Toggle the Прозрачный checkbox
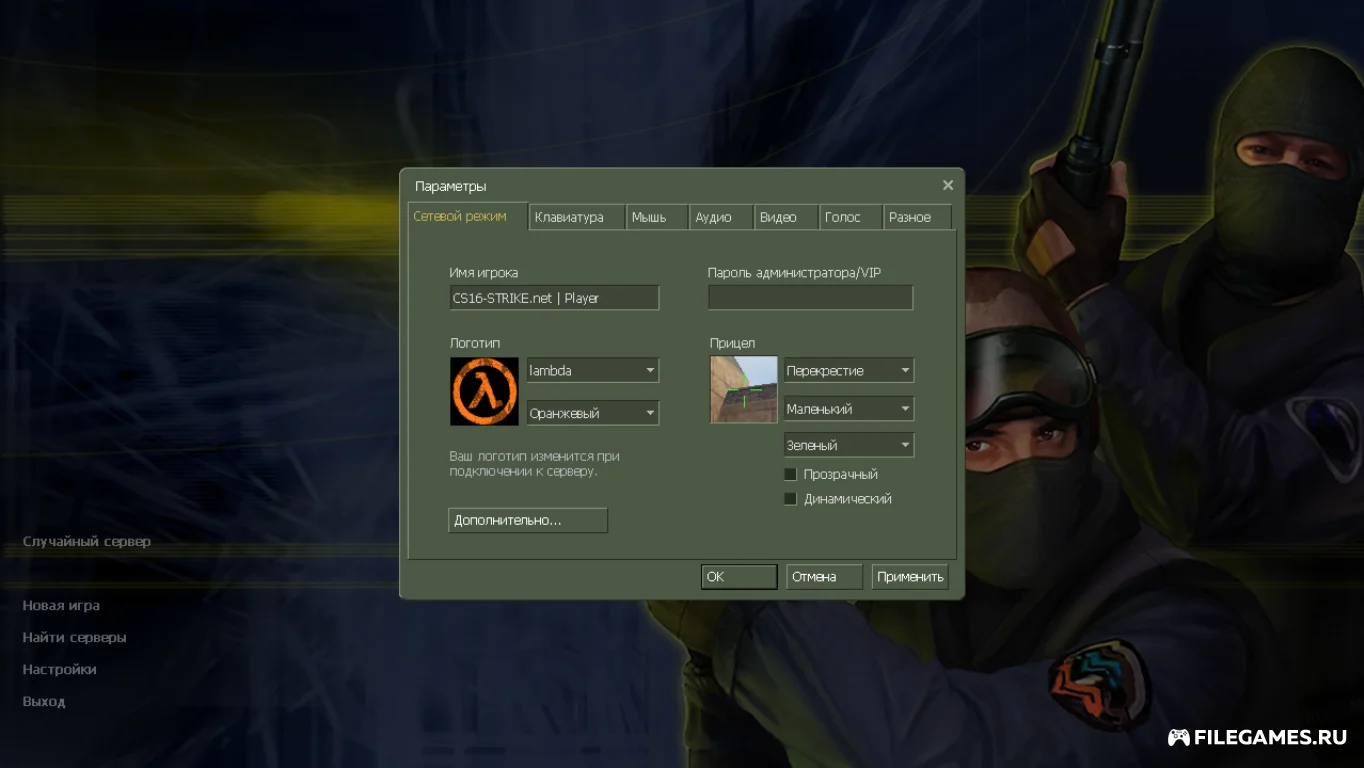 [x=790, y=474]
